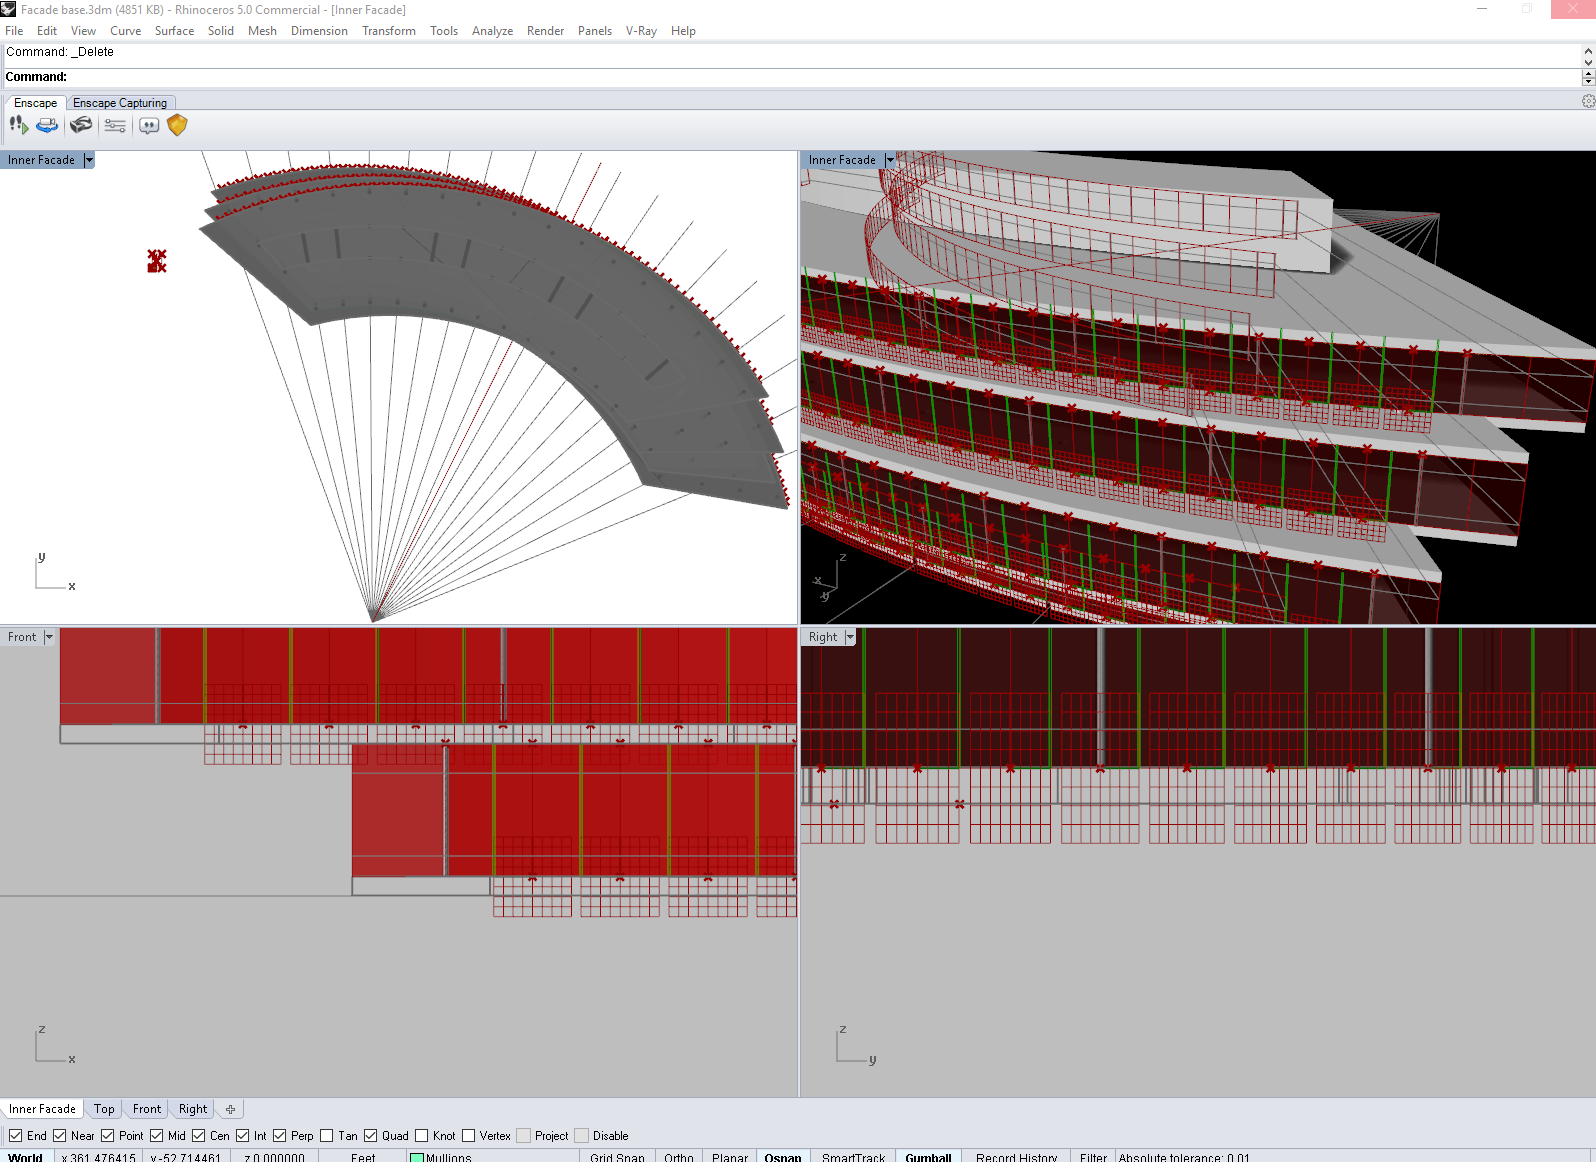
Task: Start Enscape walk mode icon
Action: pyautogui.click(x=19, y=125)
